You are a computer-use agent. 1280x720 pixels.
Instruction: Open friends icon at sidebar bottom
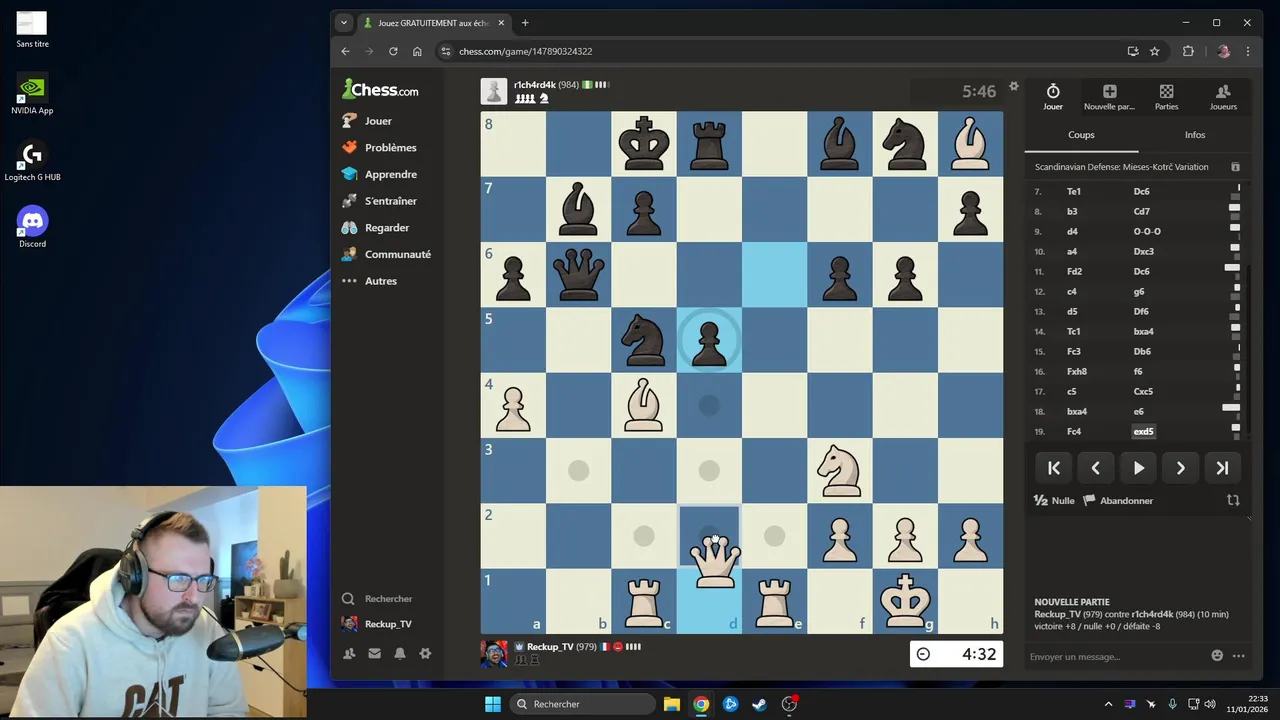(x=349, y=653)
